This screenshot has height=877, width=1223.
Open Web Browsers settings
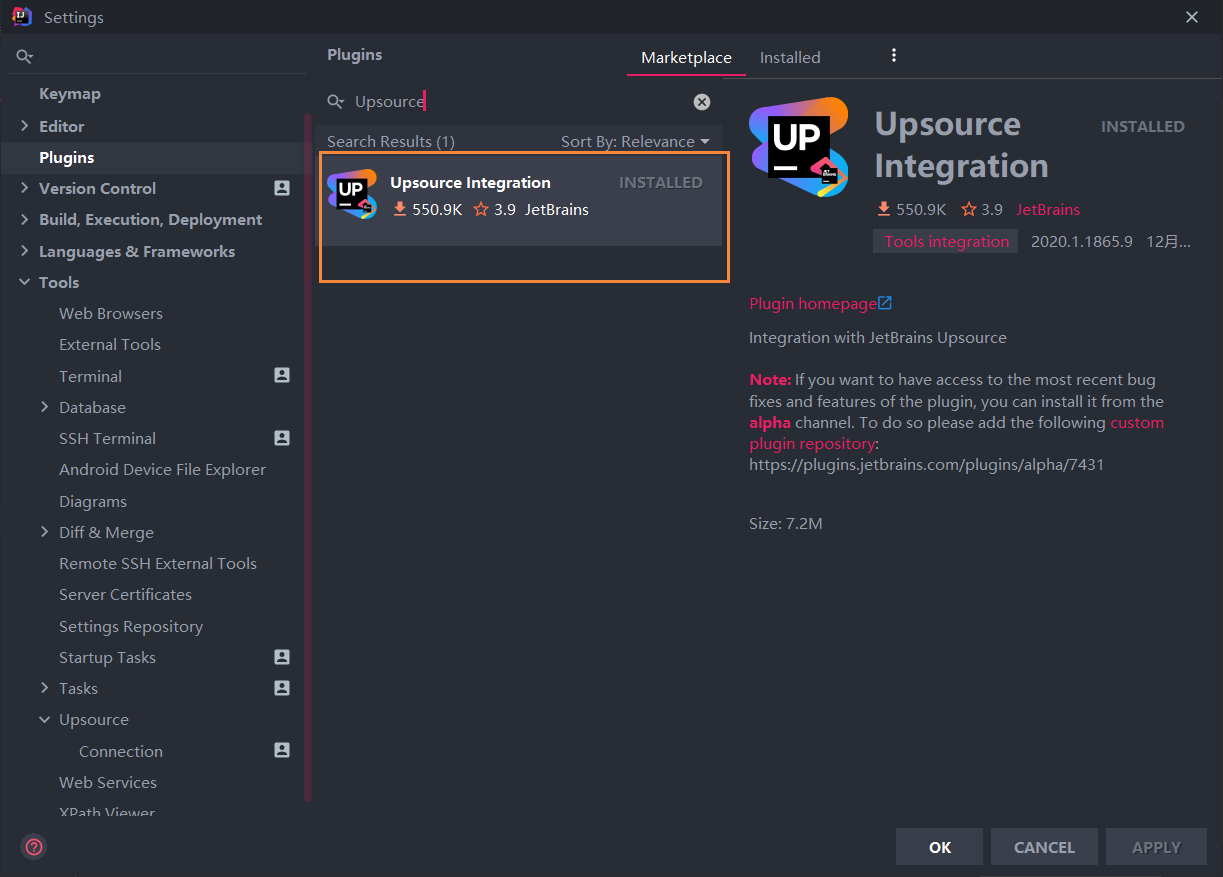[111, 313]
